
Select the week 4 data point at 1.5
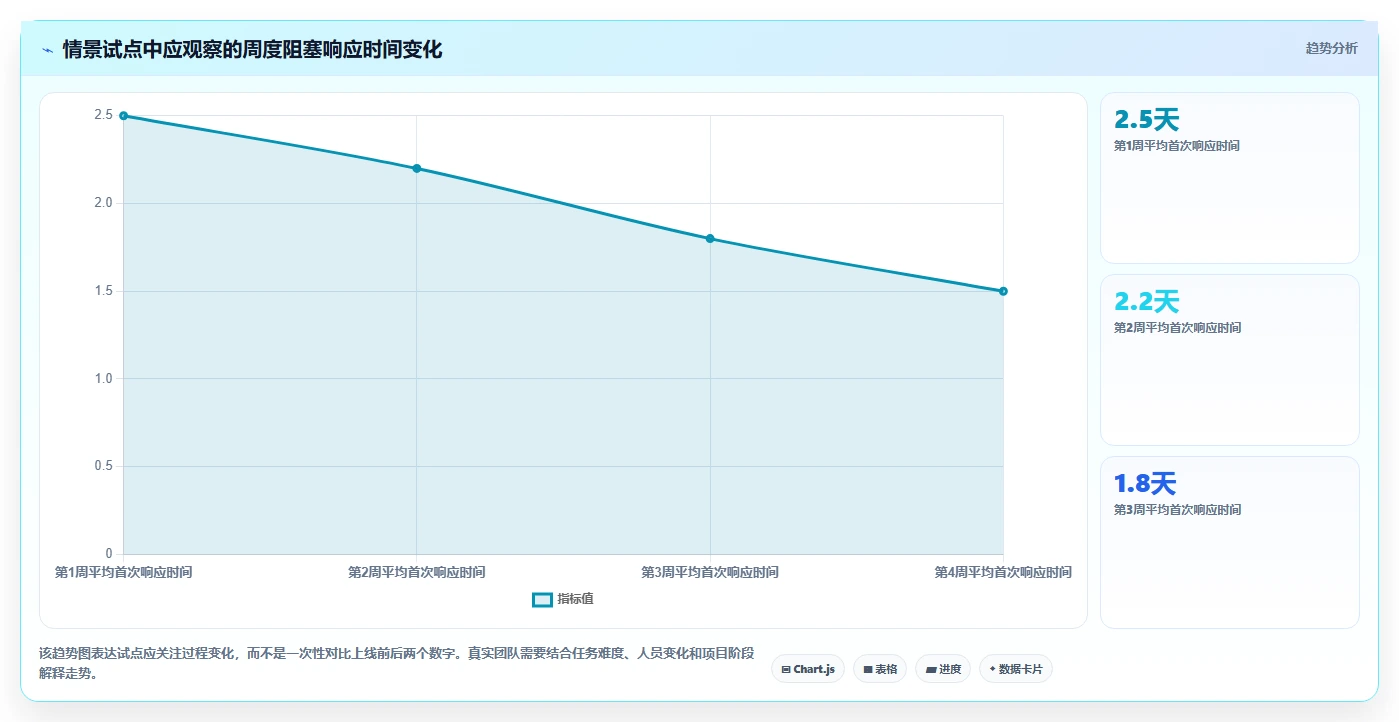click(x=1003, y=291)
